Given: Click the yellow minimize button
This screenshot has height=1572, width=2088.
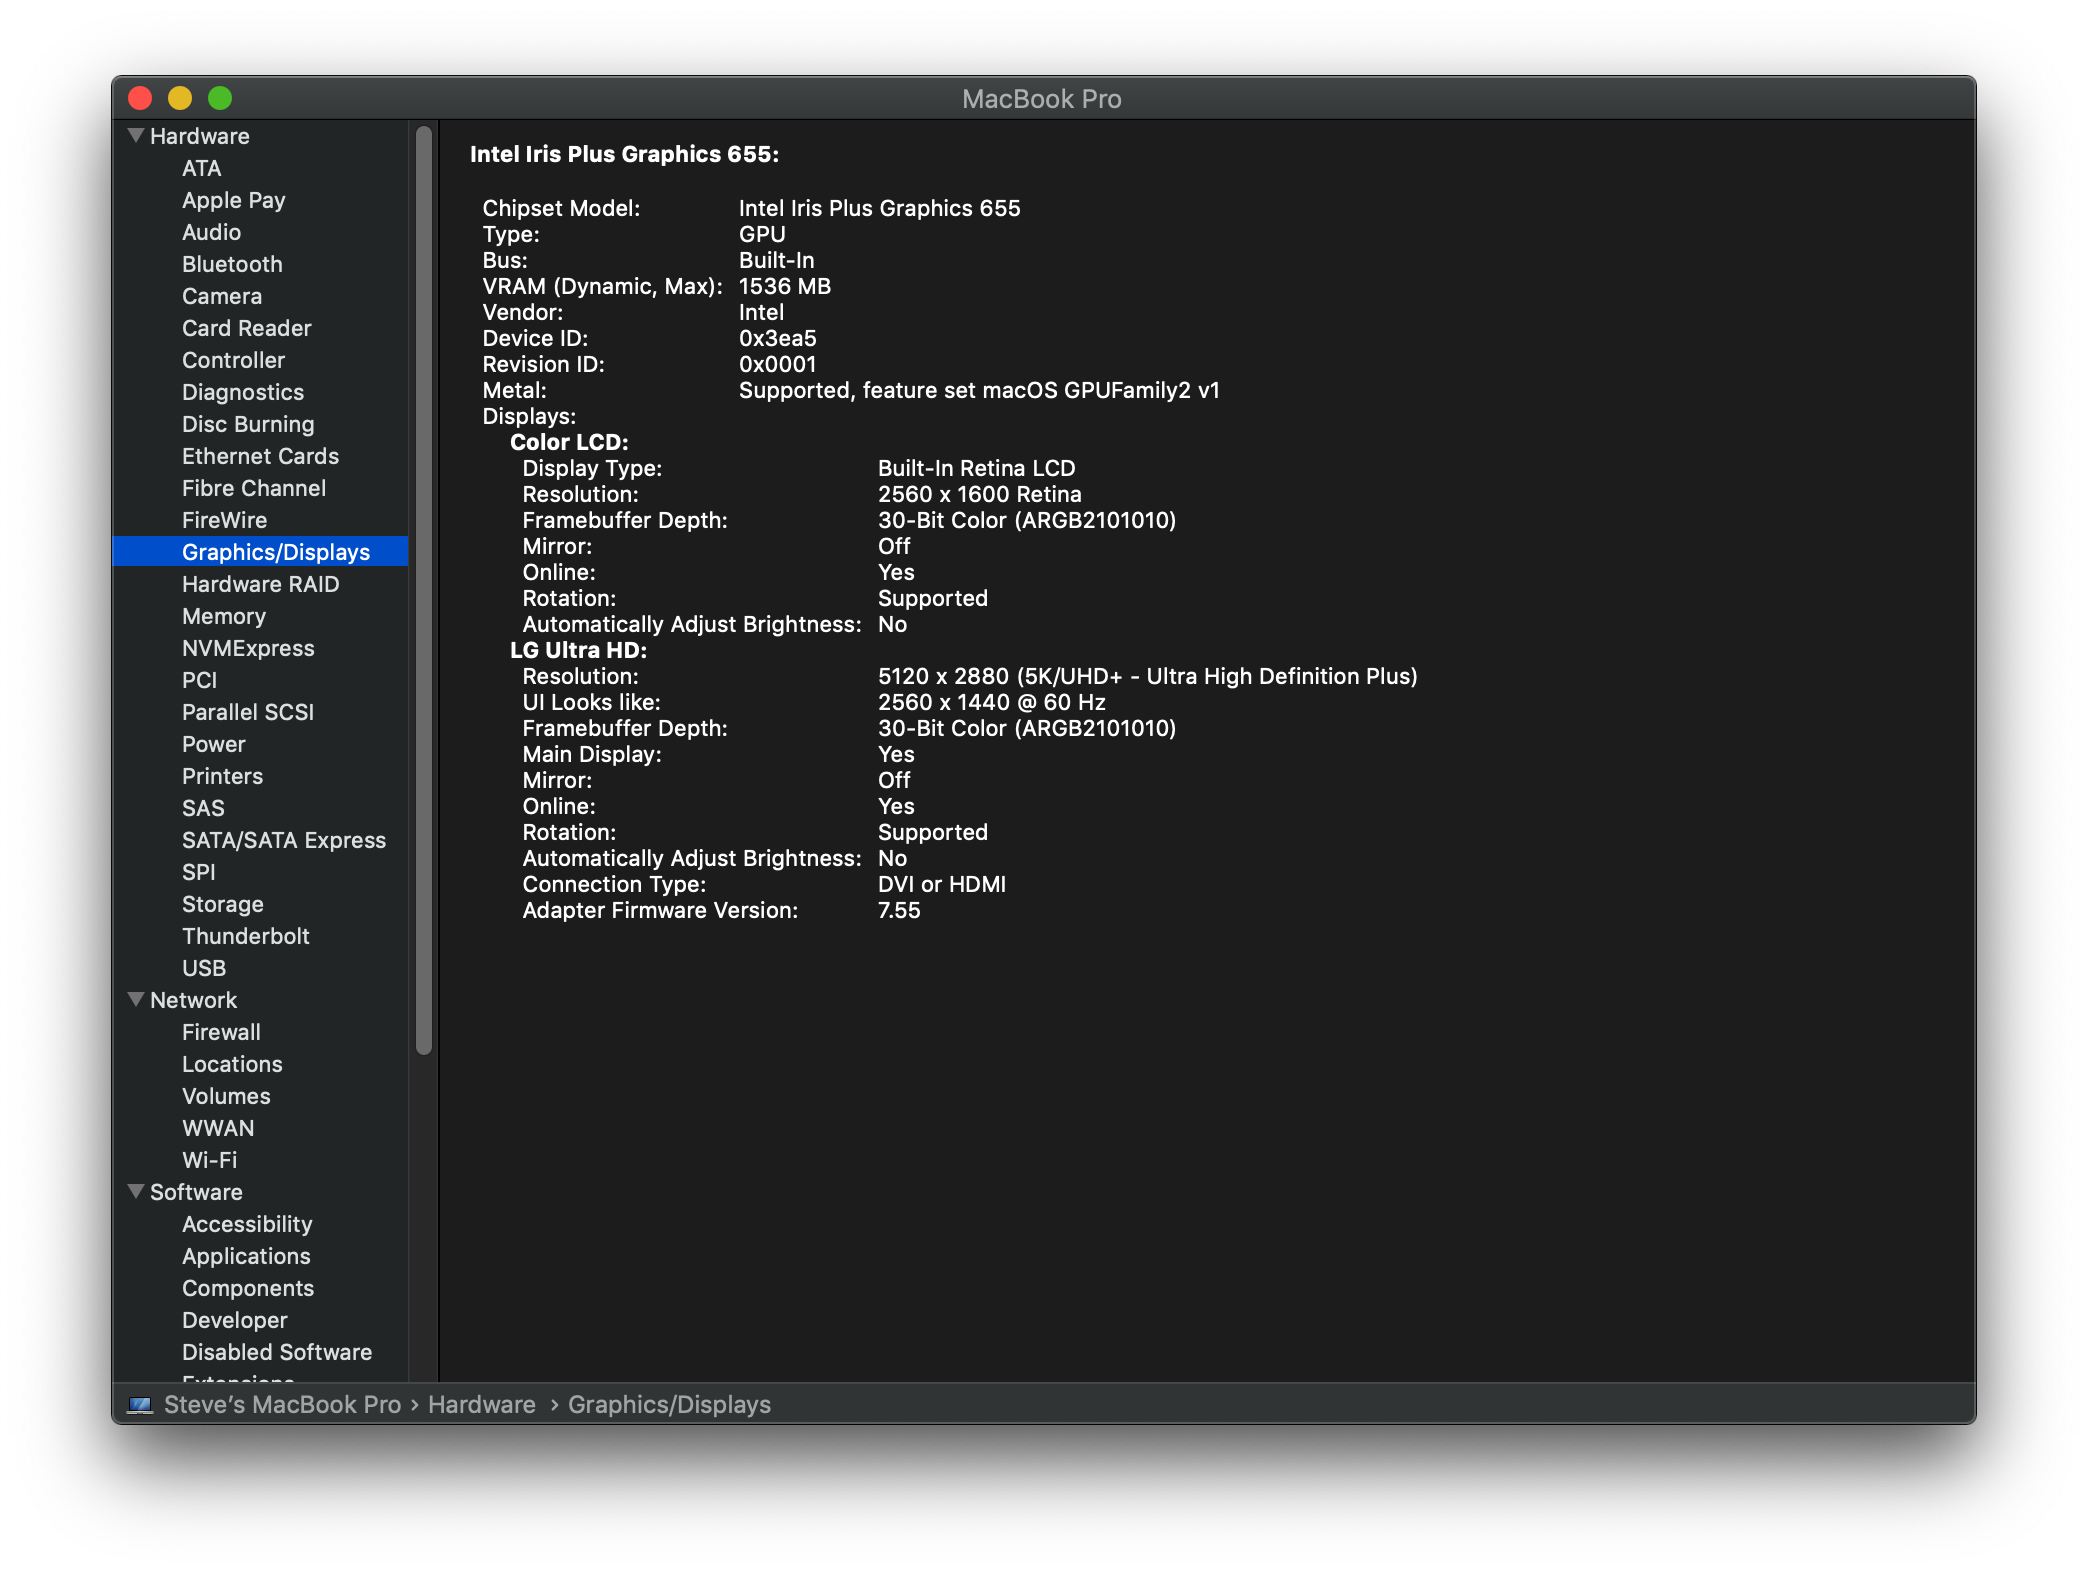Looking at the screenshot, I should click(180, 98).
